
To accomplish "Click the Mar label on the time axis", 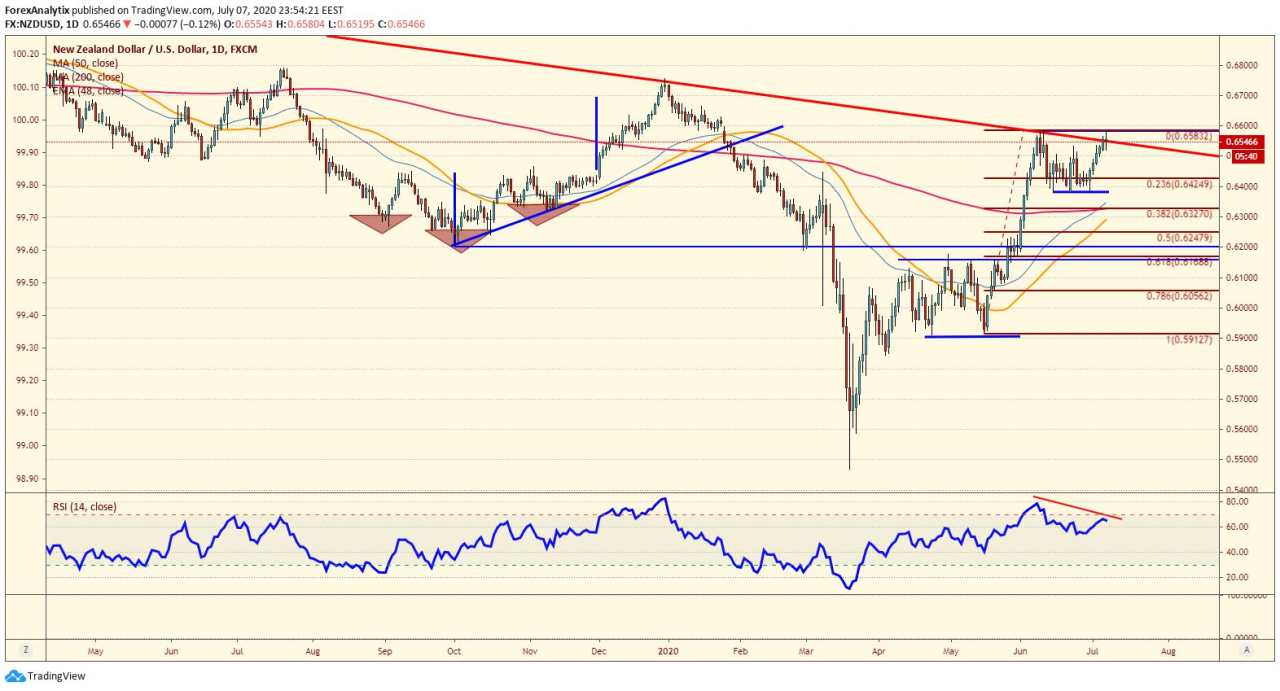I will [806, 650].
